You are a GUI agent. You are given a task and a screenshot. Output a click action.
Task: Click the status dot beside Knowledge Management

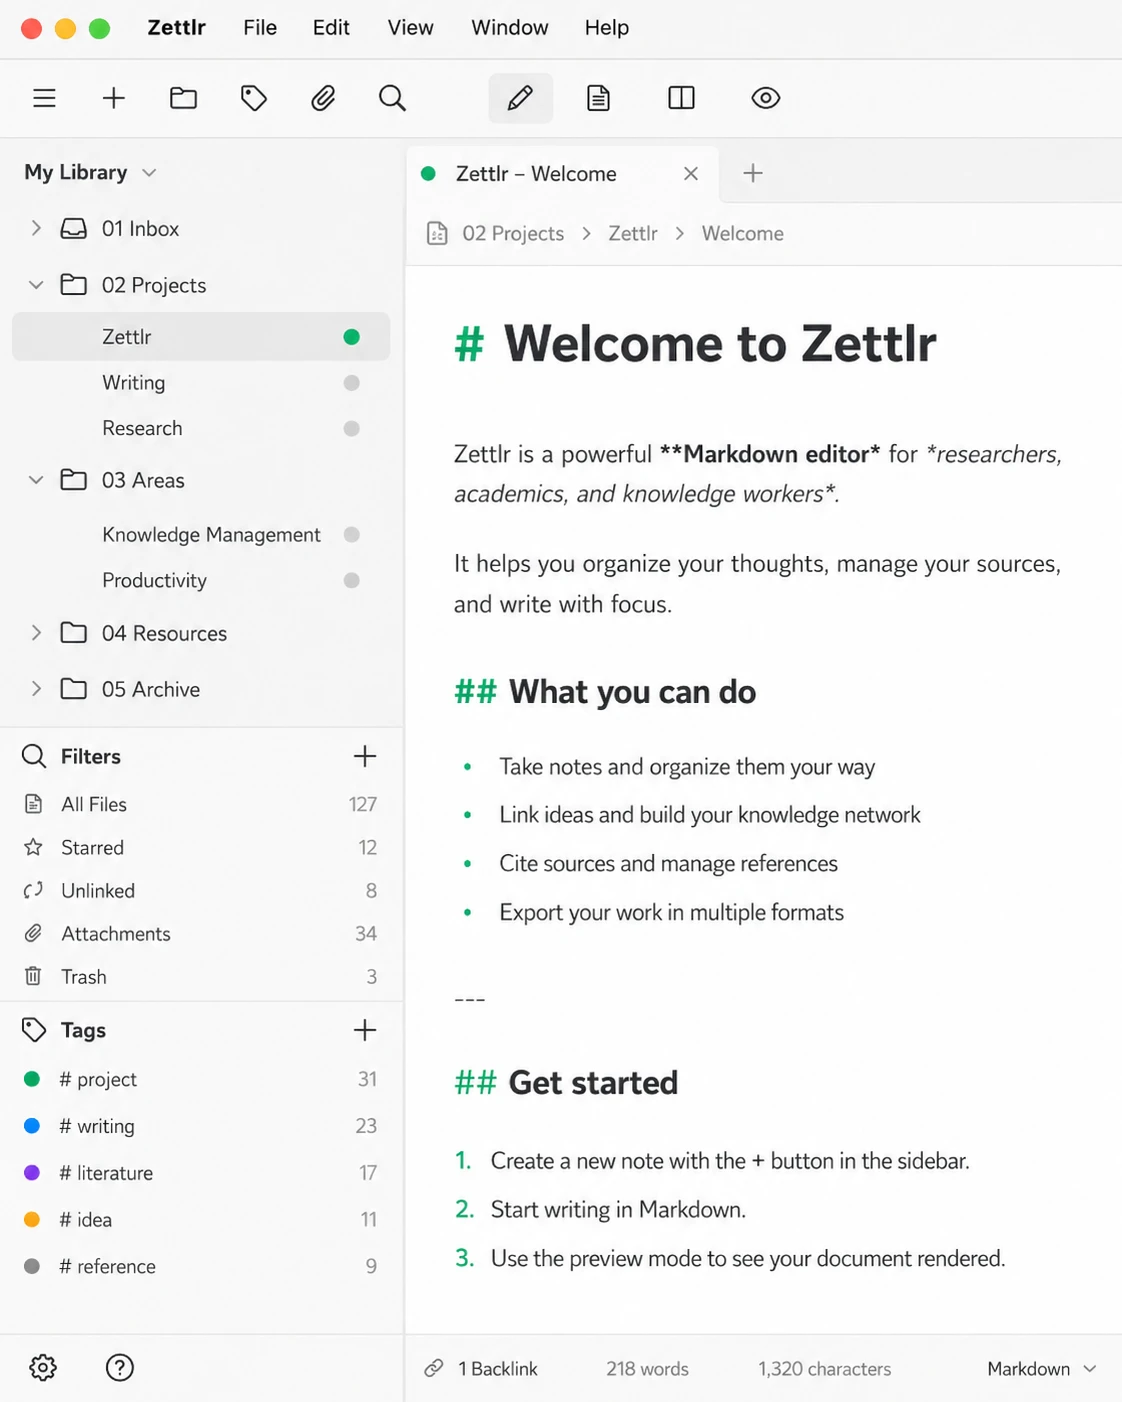pos(351,535)
